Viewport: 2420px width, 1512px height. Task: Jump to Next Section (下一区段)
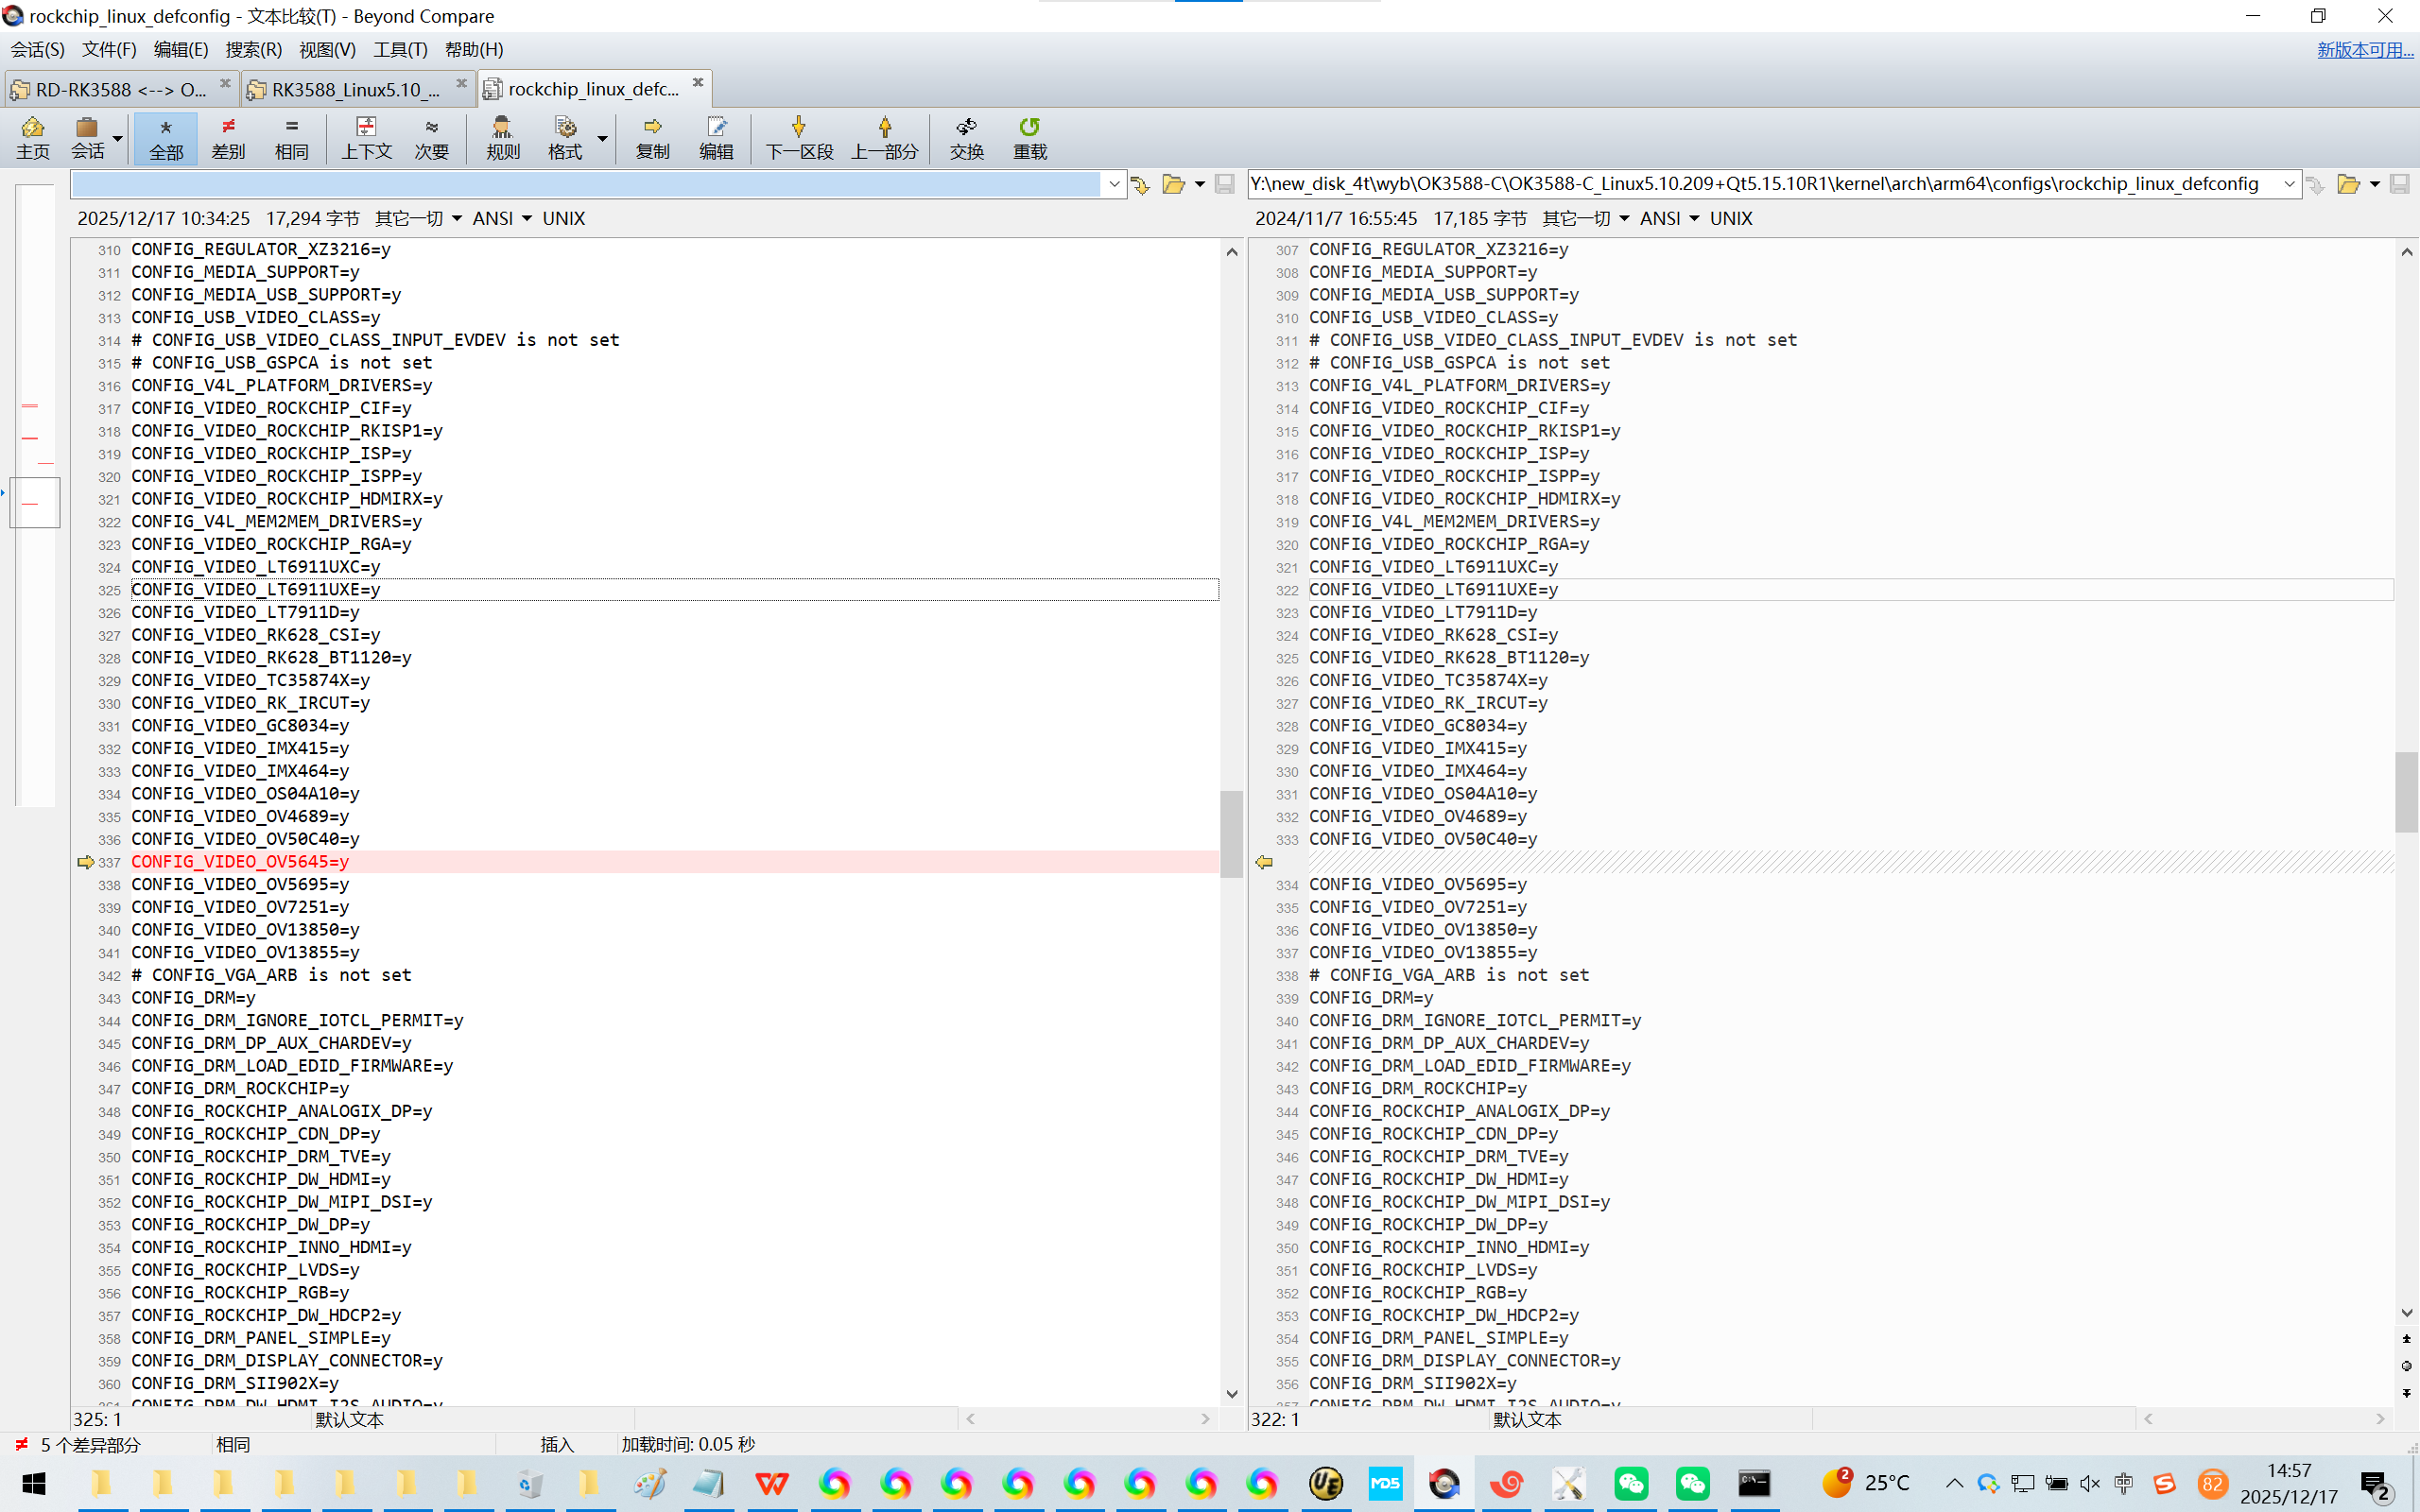coord(799,137)
